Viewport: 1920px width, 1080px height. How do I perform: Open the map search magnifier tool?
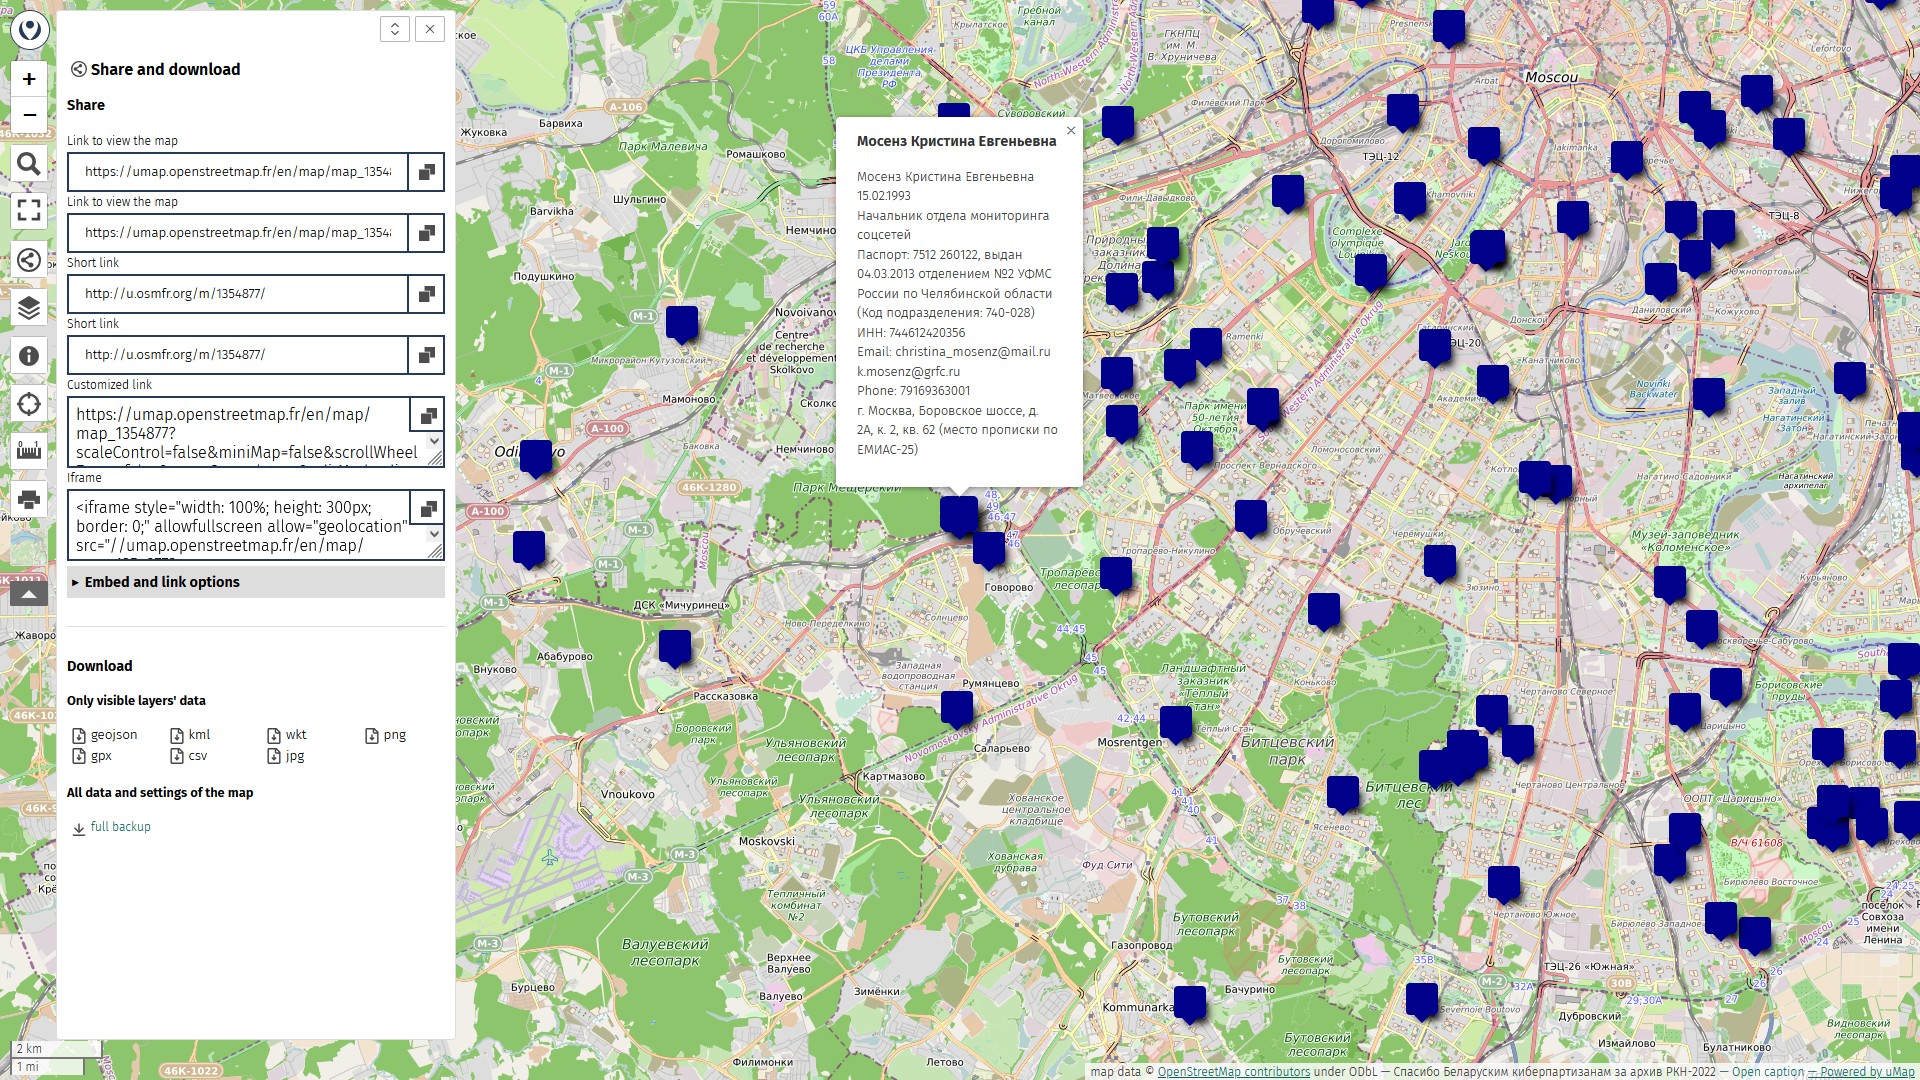click(29, 164)
